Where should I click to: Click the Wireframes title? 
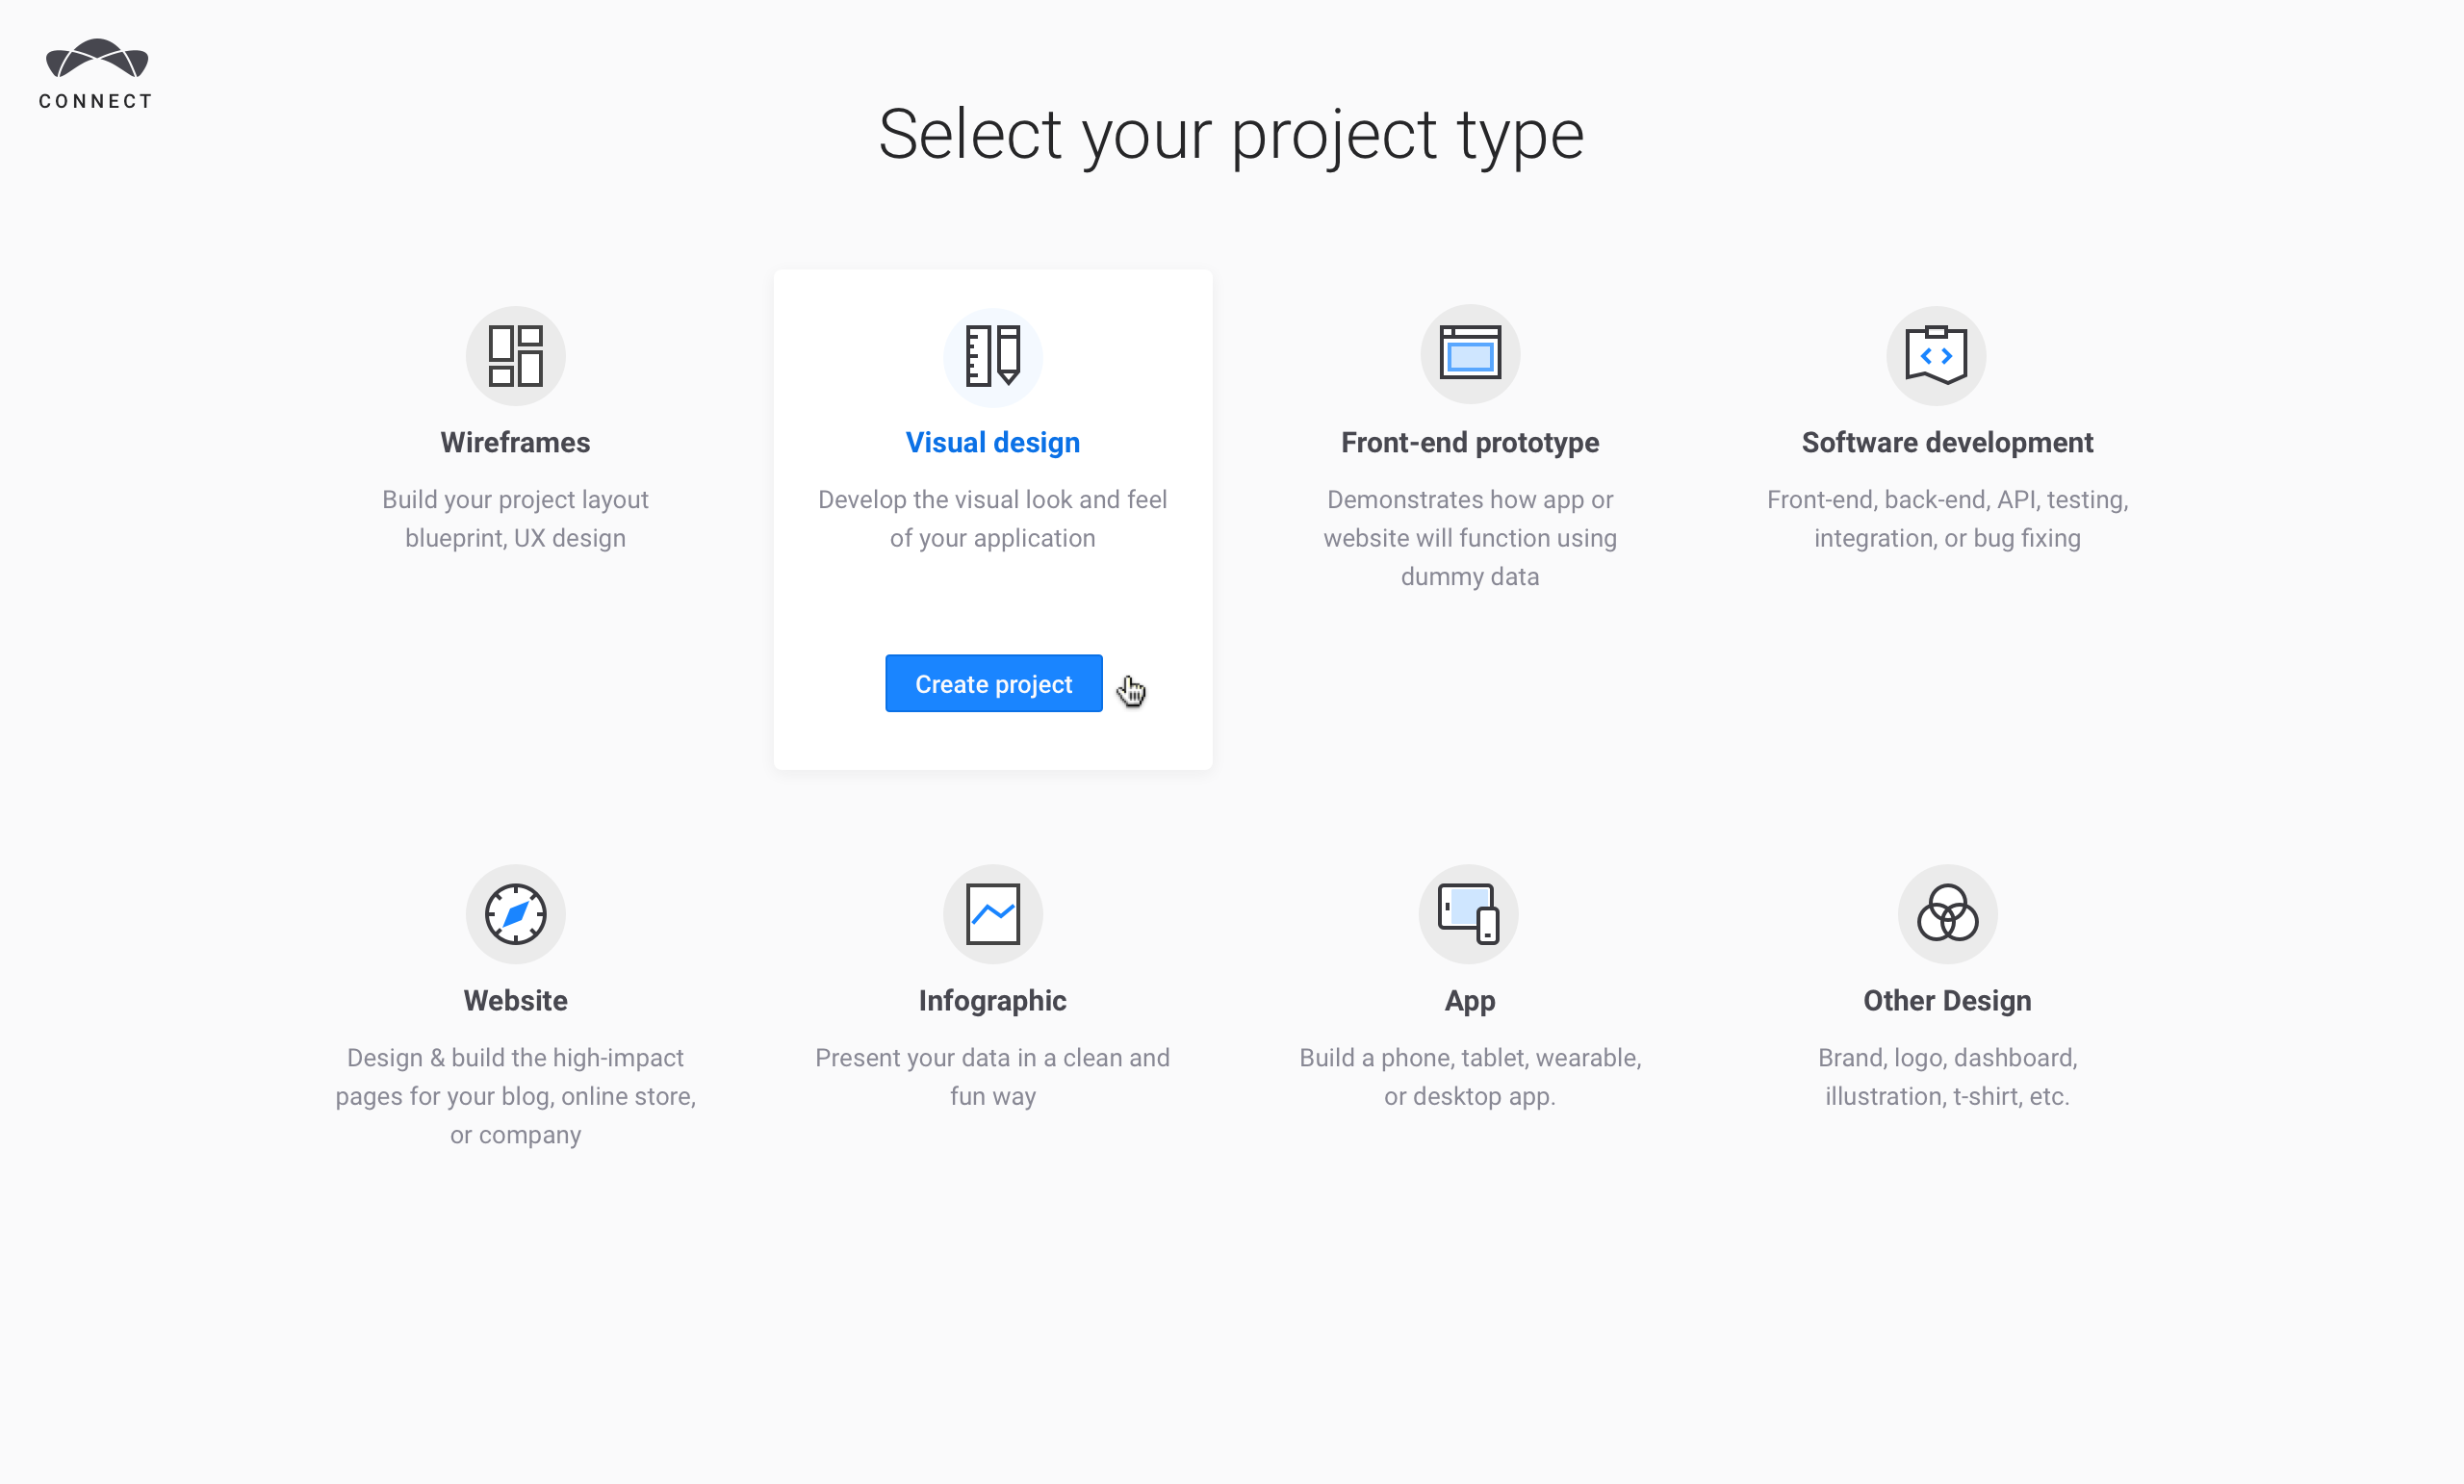point(515,442)
